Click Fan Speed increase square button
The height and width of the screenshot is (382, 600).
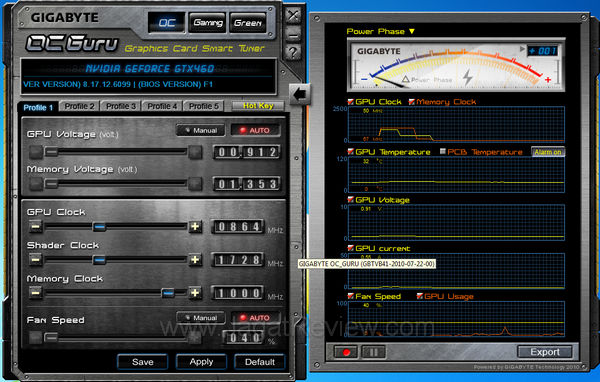[195, 338]
